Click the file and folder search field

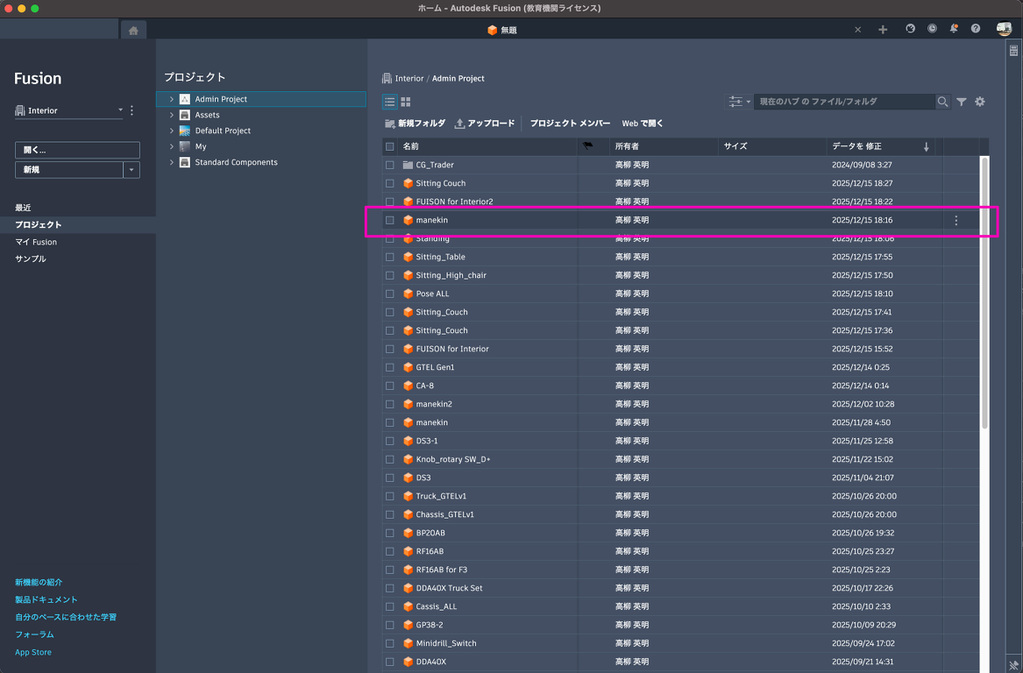[843, 102]
